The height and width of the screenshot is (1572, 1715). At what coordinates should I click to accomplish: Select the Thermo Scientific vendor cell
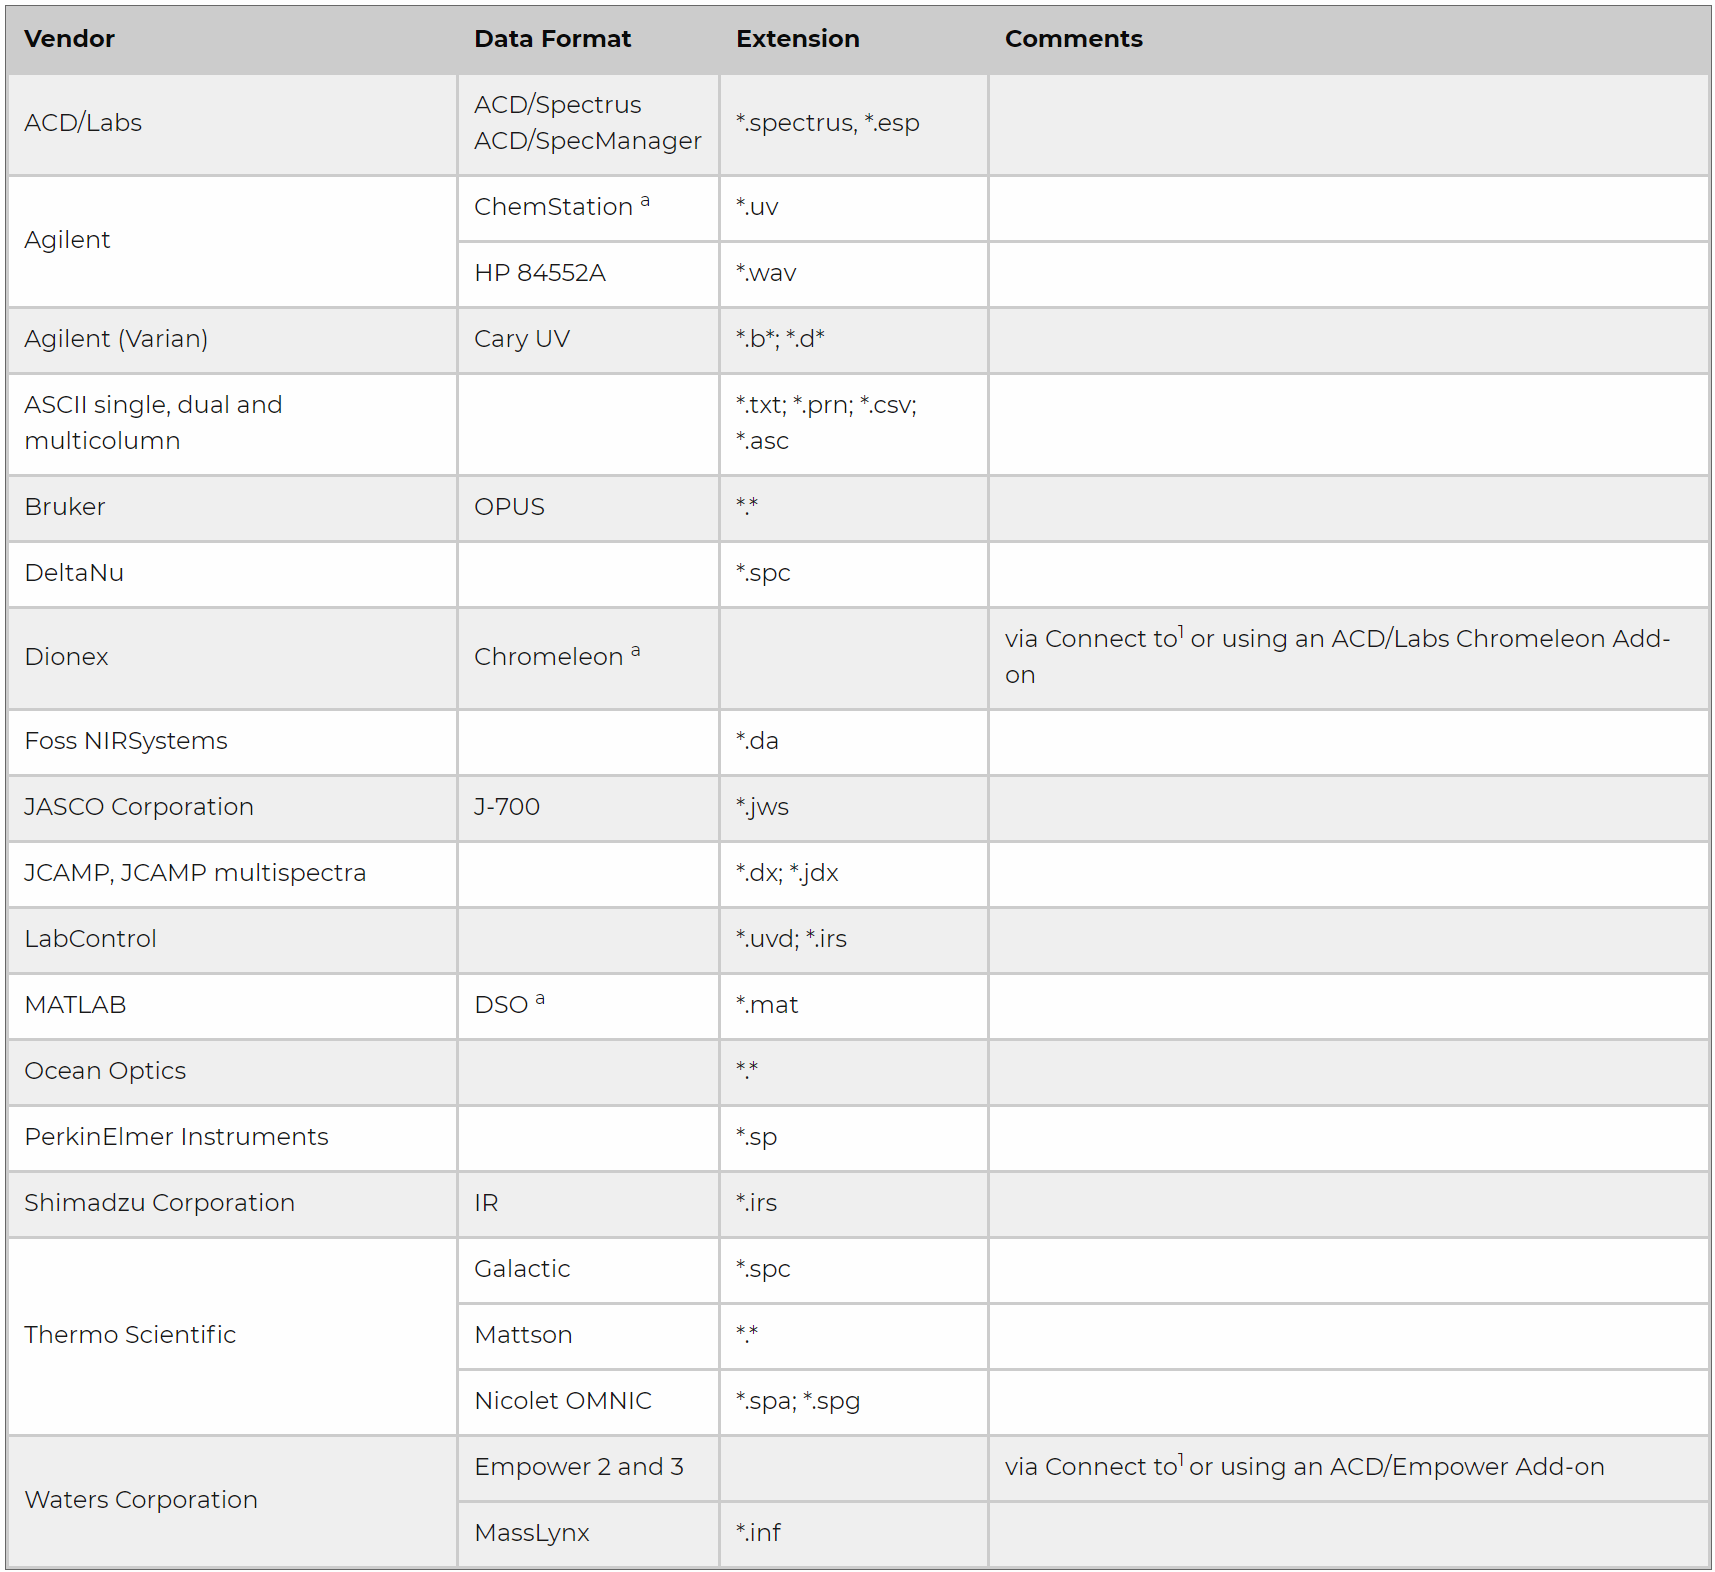[x=130, y=1335]
